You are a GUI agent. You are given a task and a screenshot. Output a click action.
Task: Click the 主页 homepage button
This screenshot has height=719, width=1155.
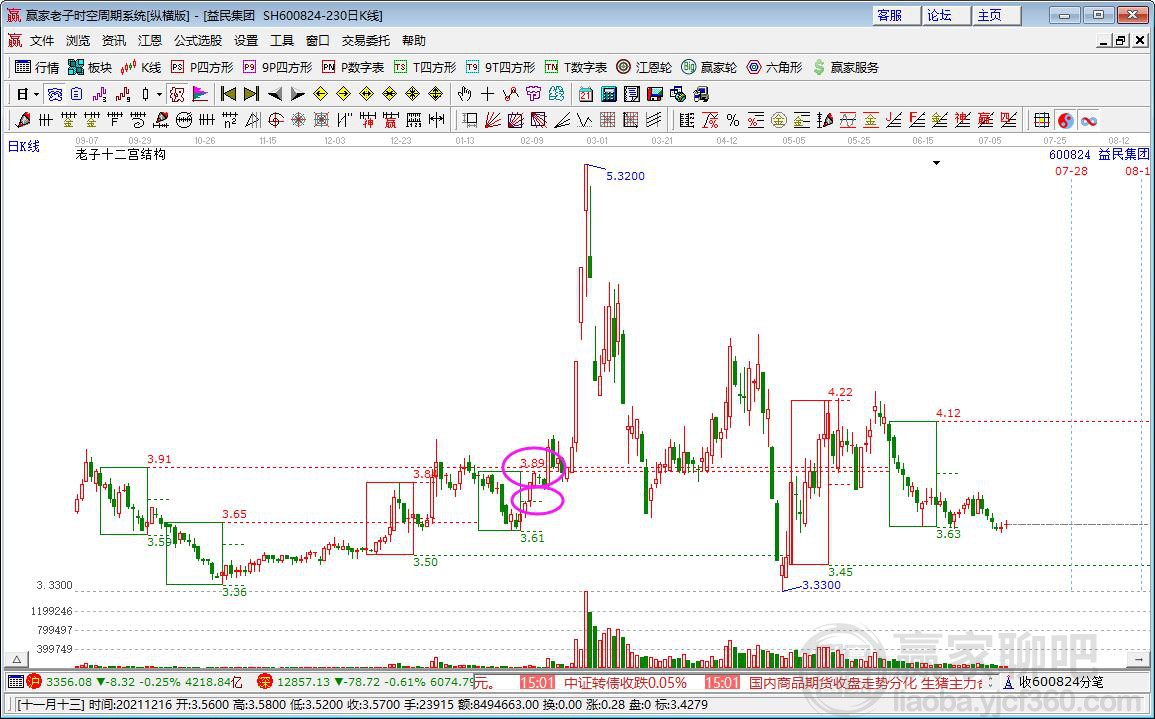997,15
